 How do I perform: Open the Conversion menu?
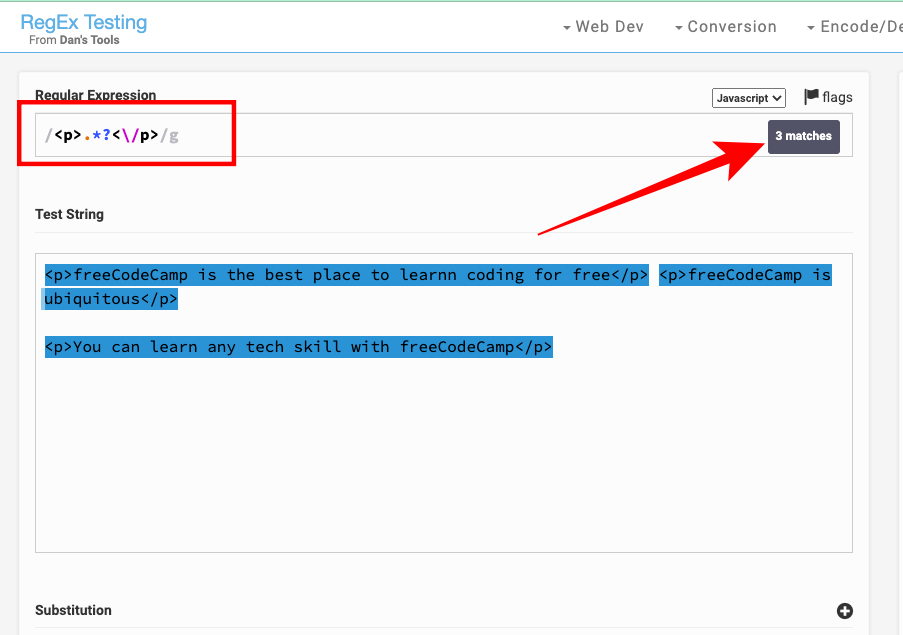(x=731, y=27)
